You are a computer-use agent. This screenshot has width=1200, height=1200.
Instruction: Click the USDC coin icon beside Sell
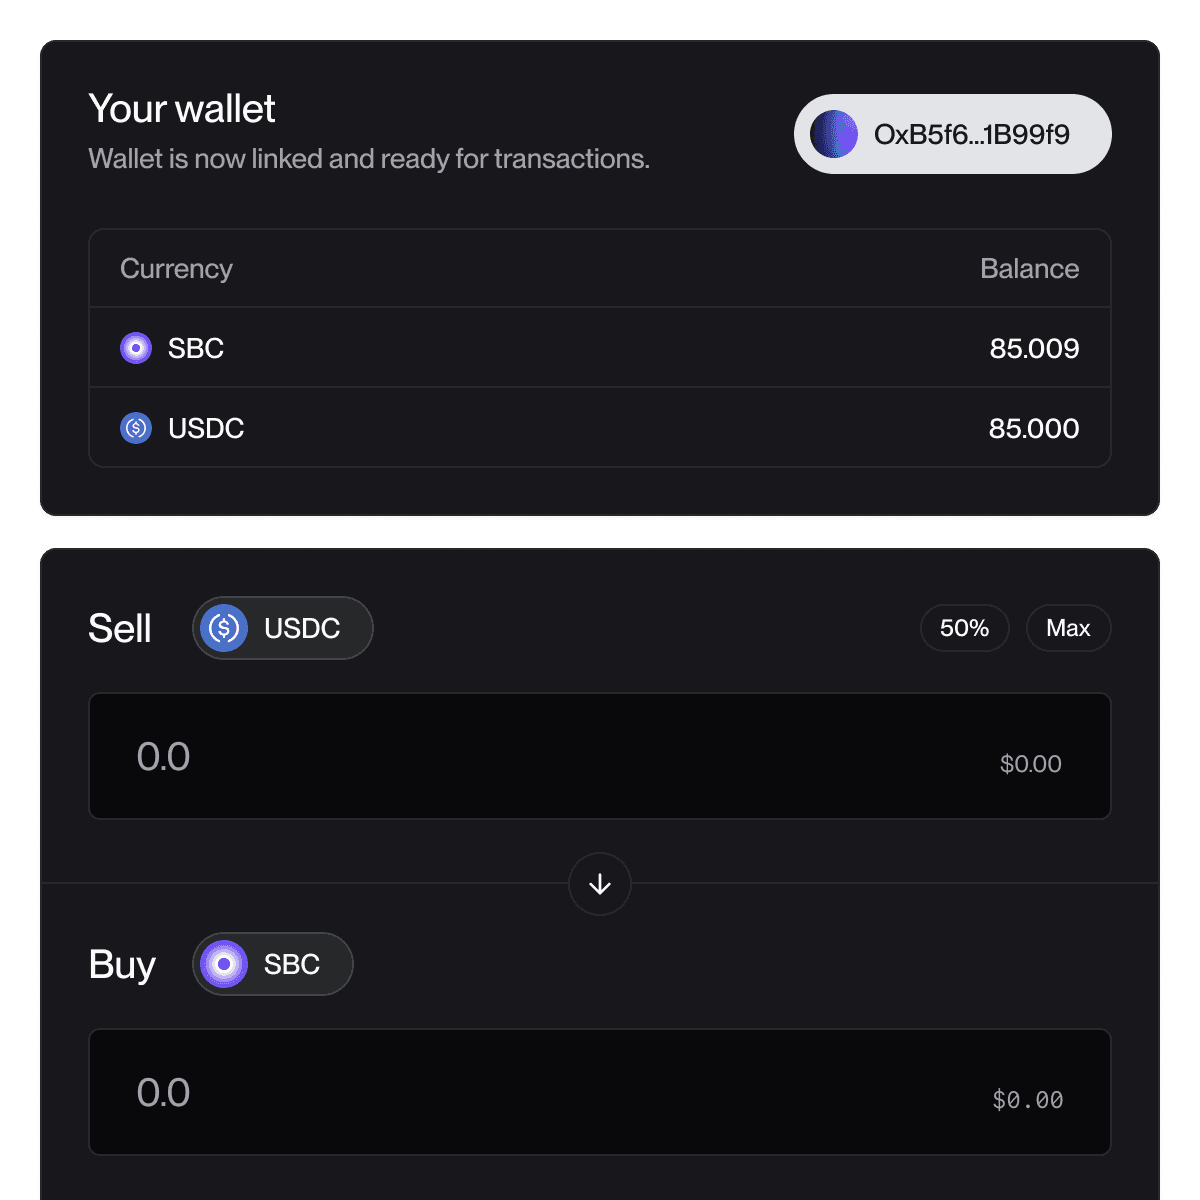(224, 628)
